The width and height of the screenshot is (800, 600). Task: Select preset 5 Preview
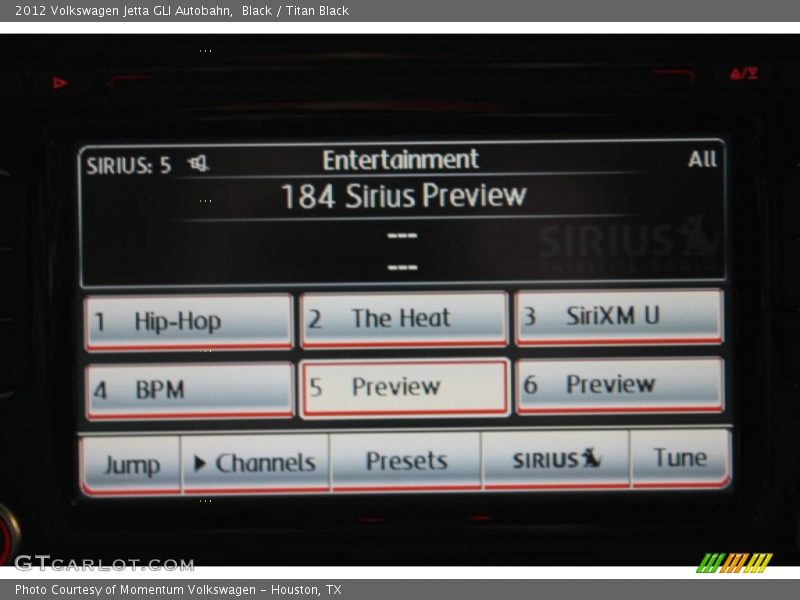pyautogui.click(x=405, y=388)
